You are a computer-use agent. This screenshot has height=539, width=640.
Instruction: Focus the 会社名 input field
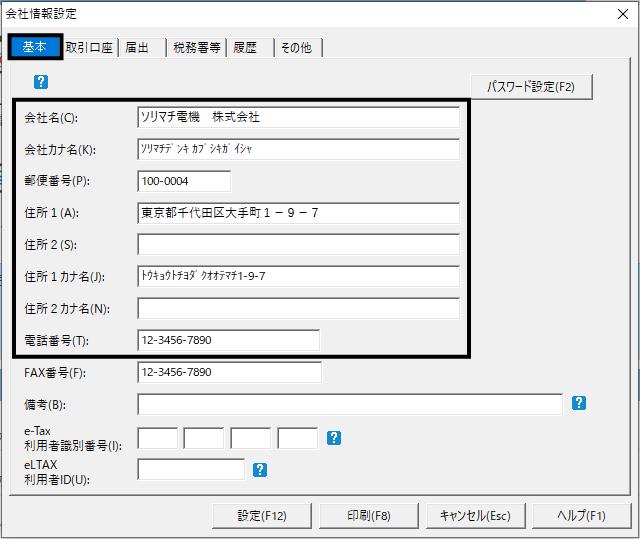[298, 117]
